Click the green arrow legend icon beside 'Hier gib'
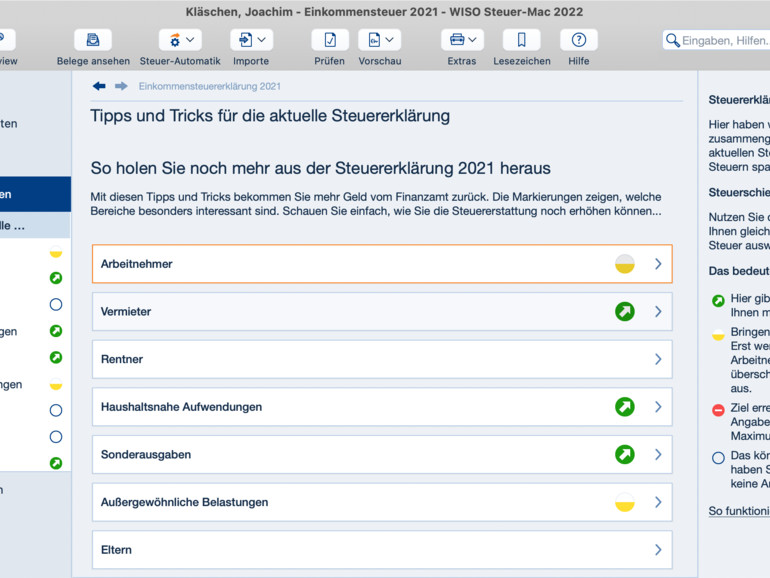 tap(718, 301)
